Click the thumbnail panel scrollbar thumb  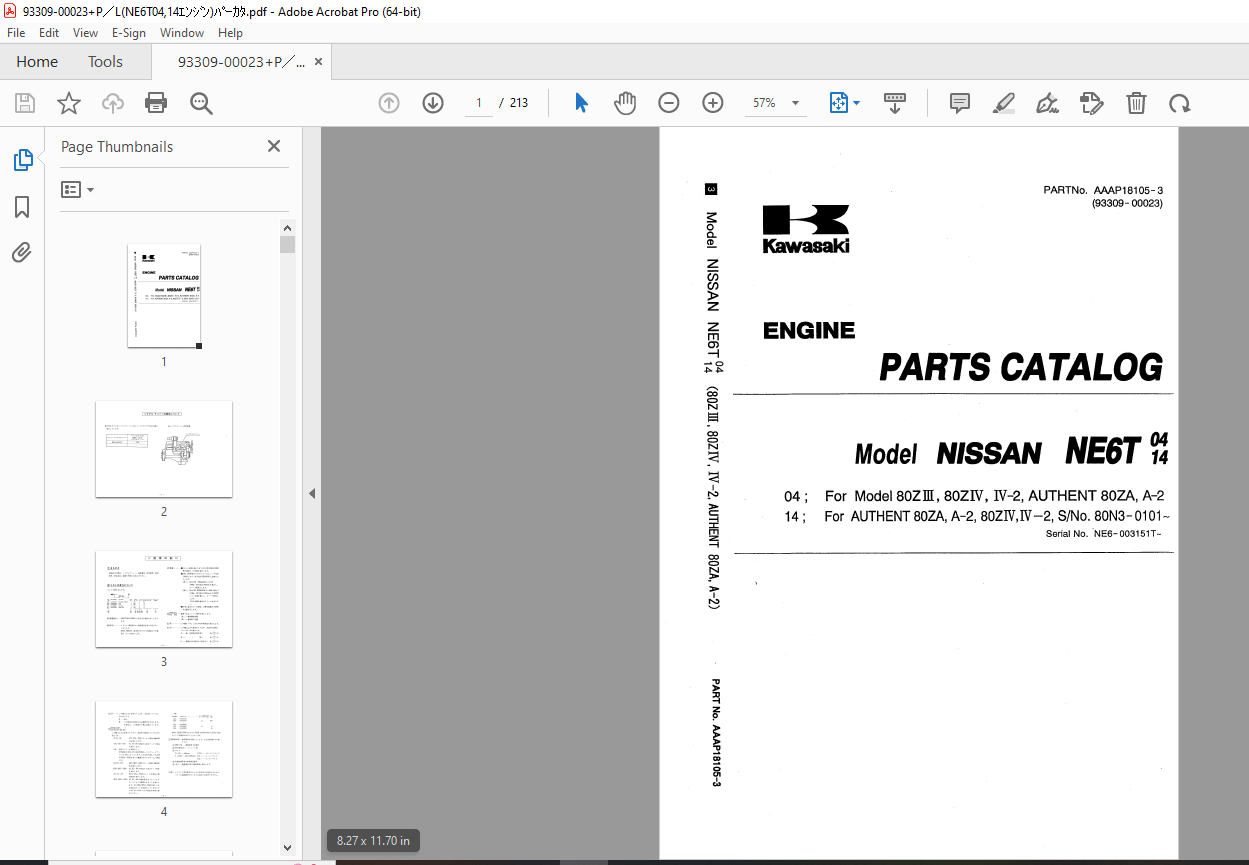tap(288, 245)
